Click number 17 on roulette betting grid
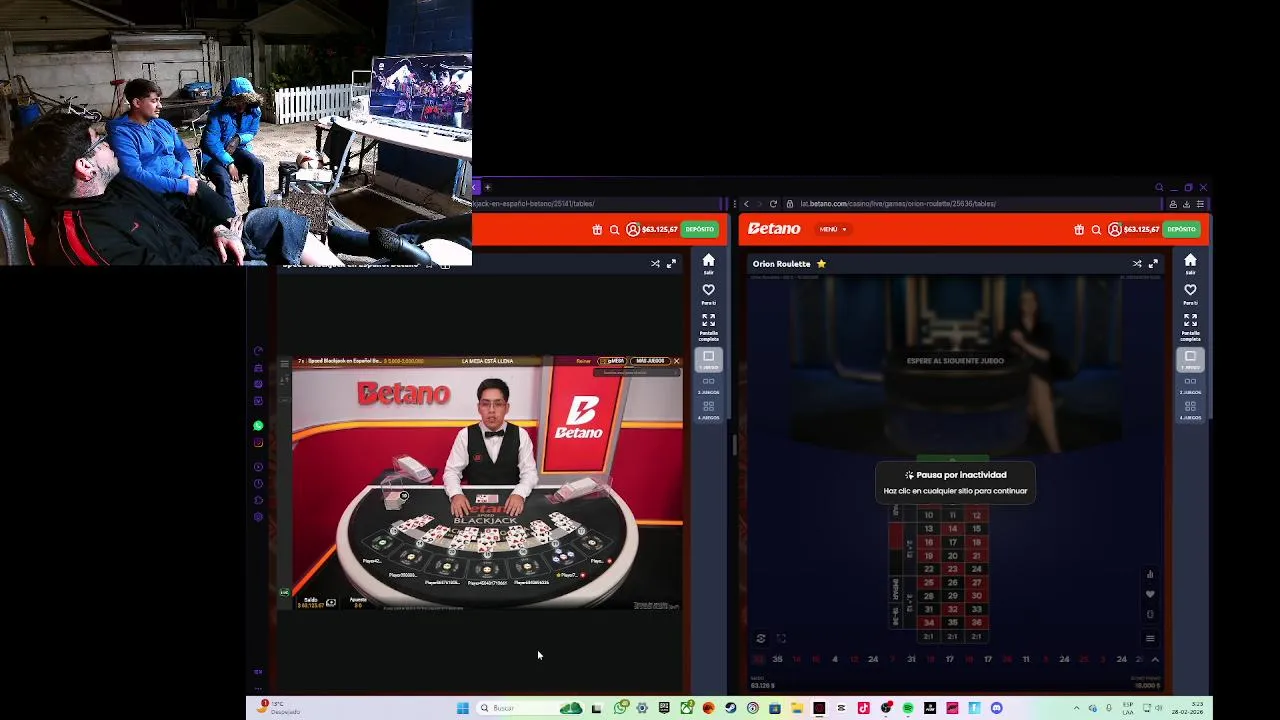The width and height of the screenshot is (1280, 720). (952, 542)
